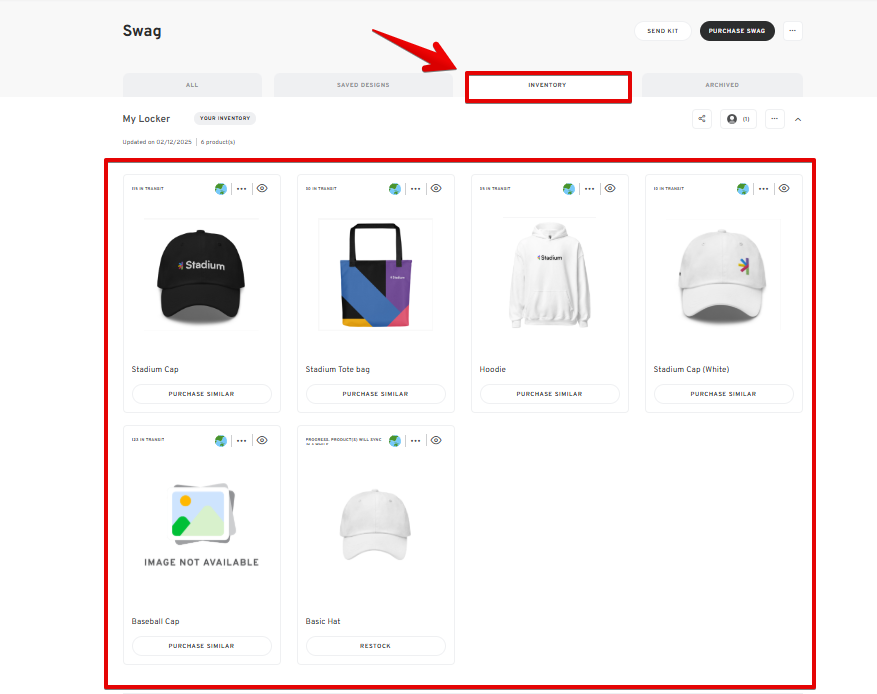The height and width of the screenshot is (694, 877).
Task: Open the Archived tab
Action: point(722,85)
